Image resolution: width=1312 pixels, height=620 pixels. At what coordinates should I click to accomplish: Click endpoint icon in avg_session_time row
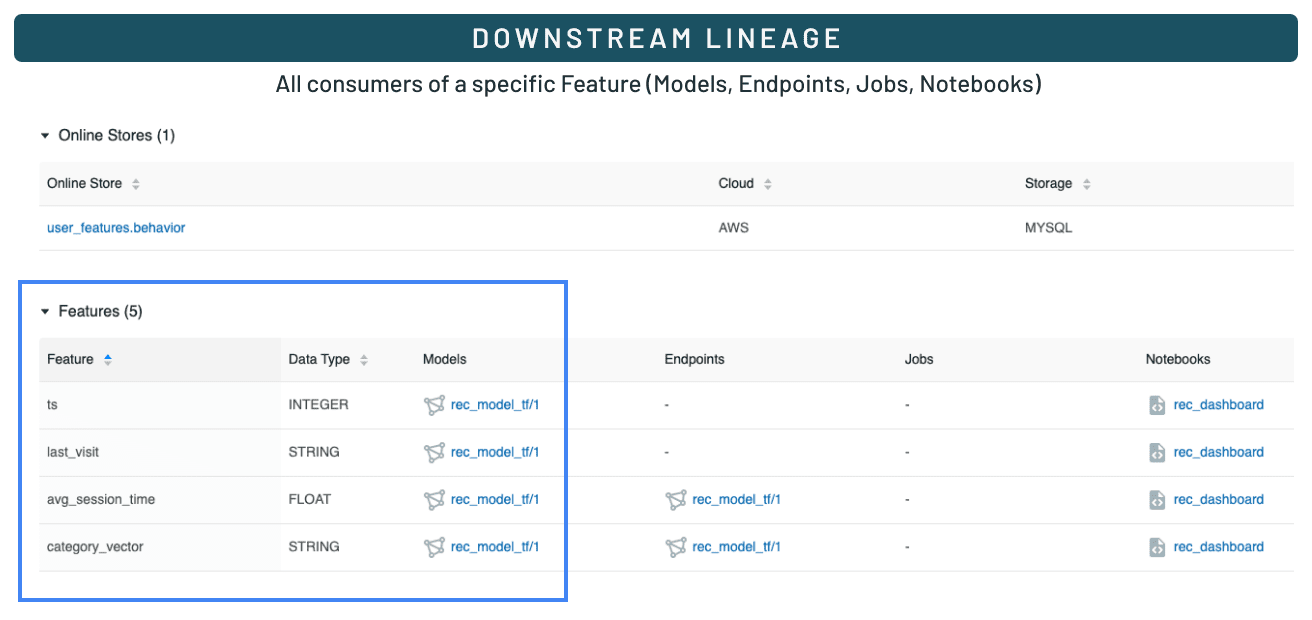coord(676,500)
